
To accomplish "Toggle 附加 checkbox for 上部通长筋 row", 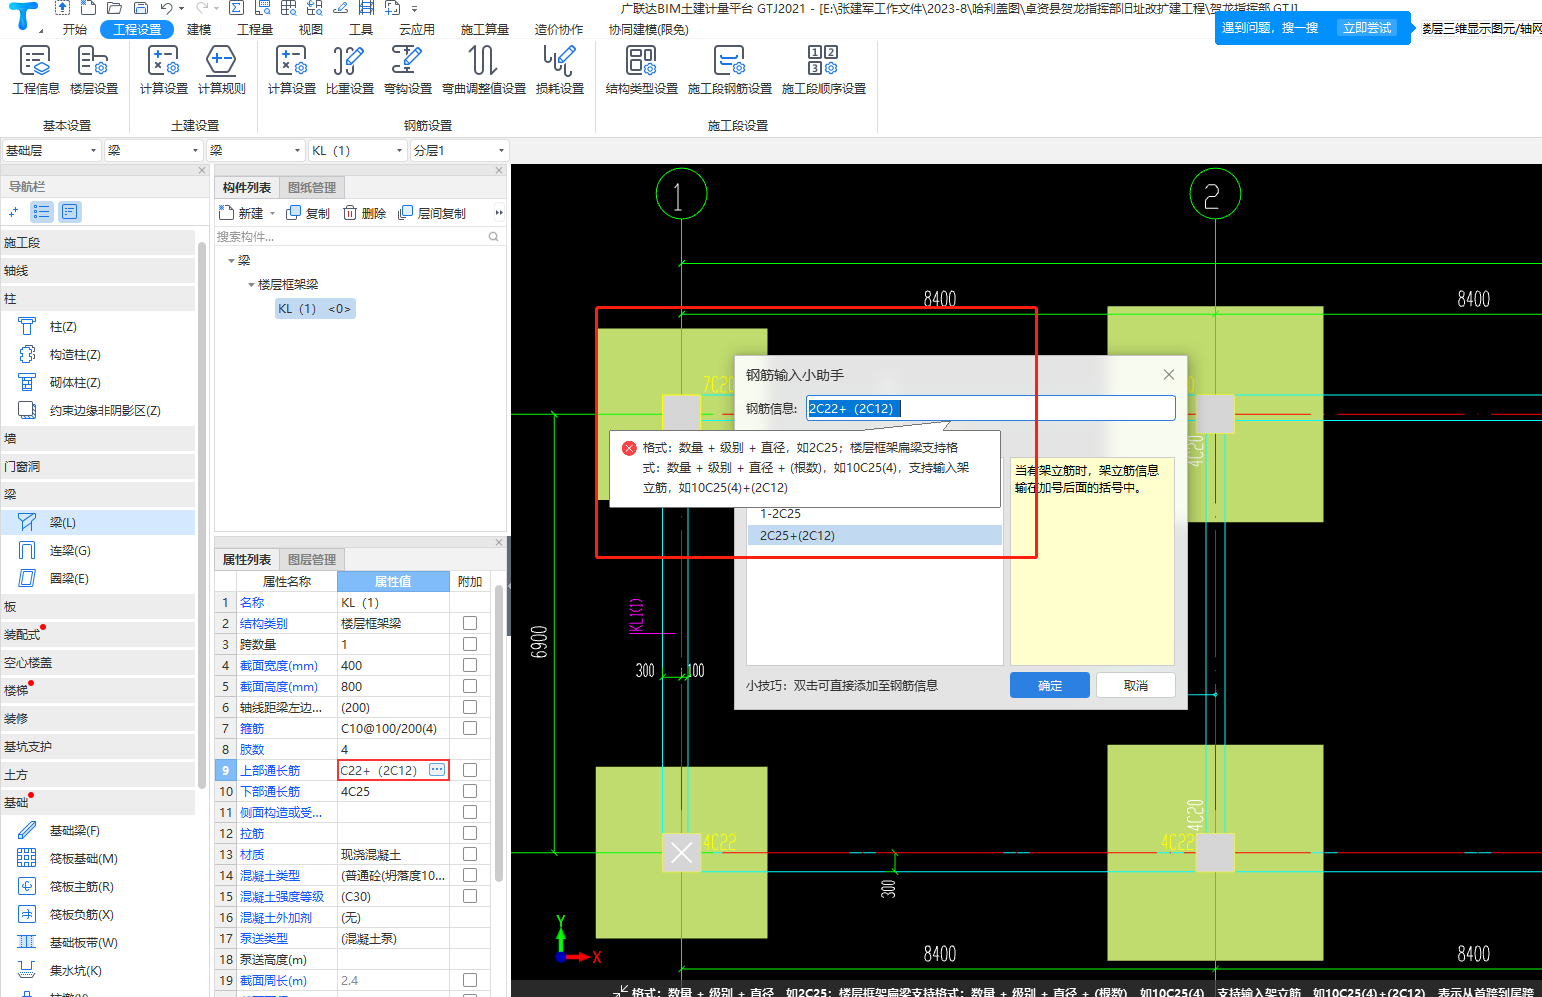I will tap(470, 770).
